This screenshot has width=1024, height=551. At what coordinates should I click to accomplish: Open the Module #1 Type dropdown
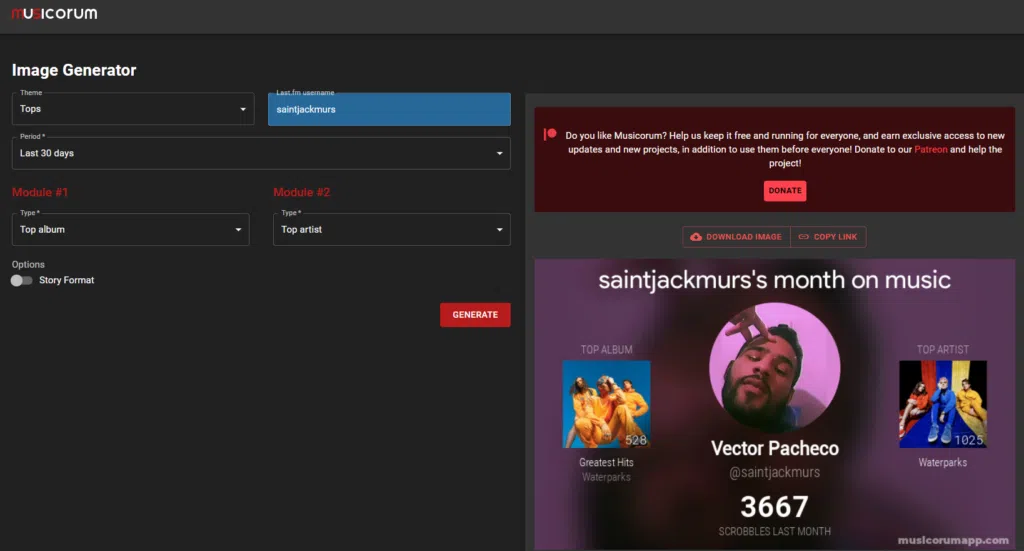pyautogui.click(x=131, y=230)
